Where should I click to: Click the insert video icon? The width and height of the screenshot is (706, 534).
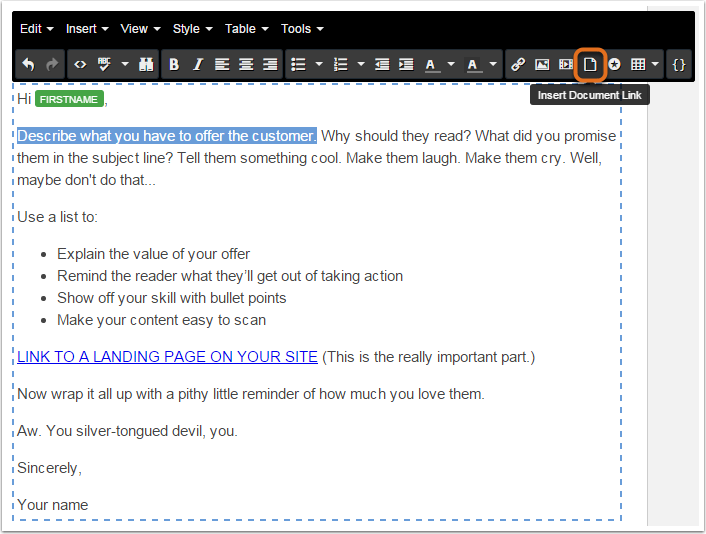coord(566,65)
